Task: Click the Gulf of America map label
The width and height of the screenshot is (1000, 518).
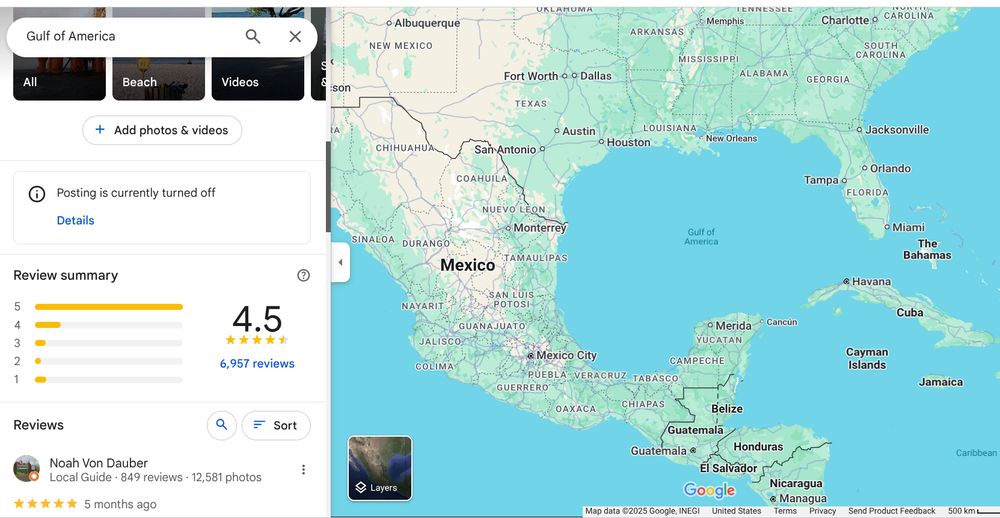Action: pos(702,237)
